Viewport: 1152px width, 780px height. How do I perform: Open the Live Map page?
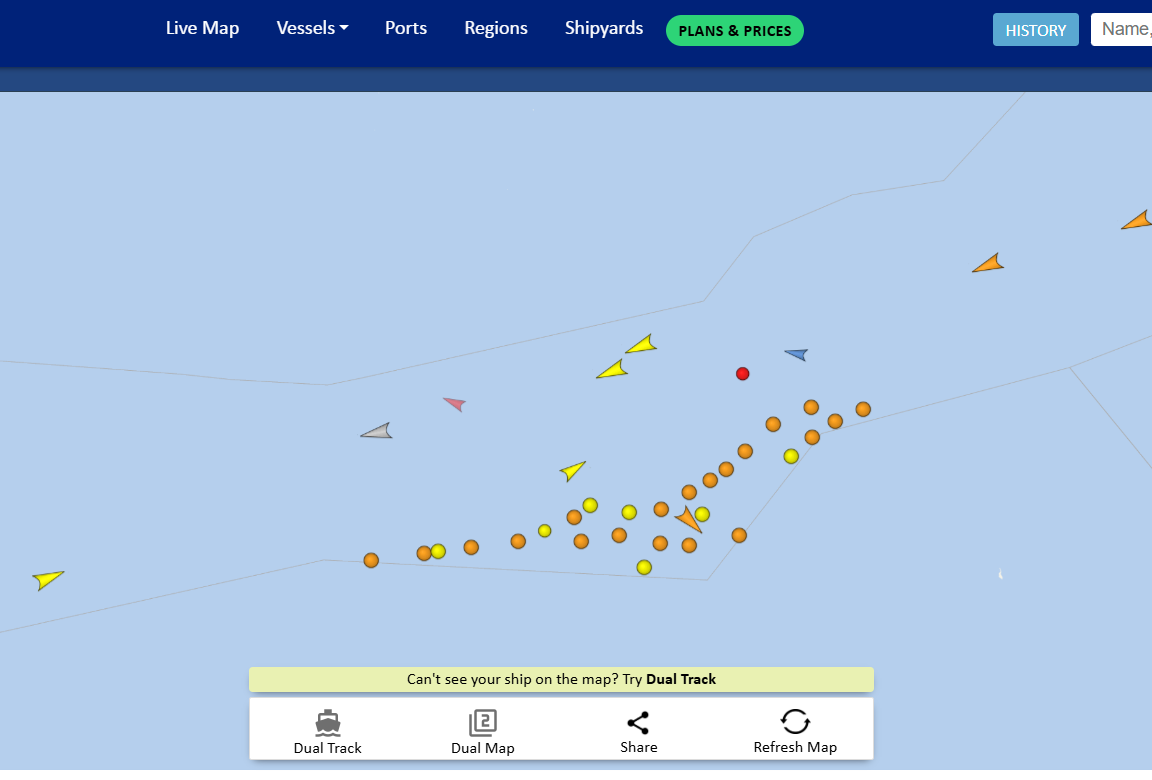coord(202,28)
